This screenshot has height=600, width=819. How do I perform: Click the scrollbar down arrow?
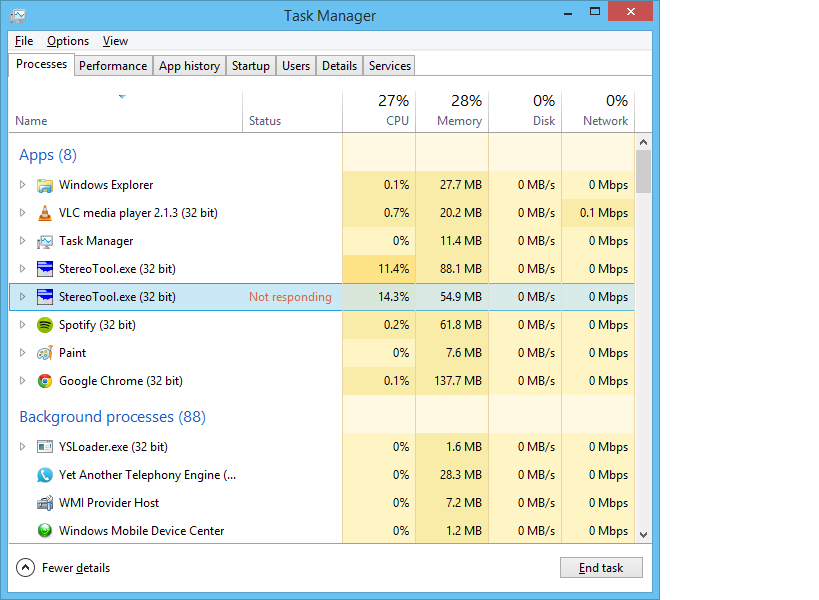click(x=644, y=535)
